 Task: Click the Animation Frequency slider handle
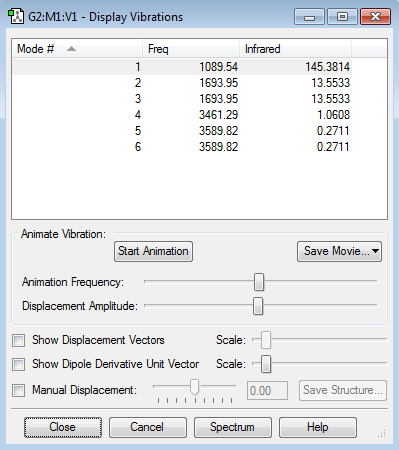click(x=259, y=282)
